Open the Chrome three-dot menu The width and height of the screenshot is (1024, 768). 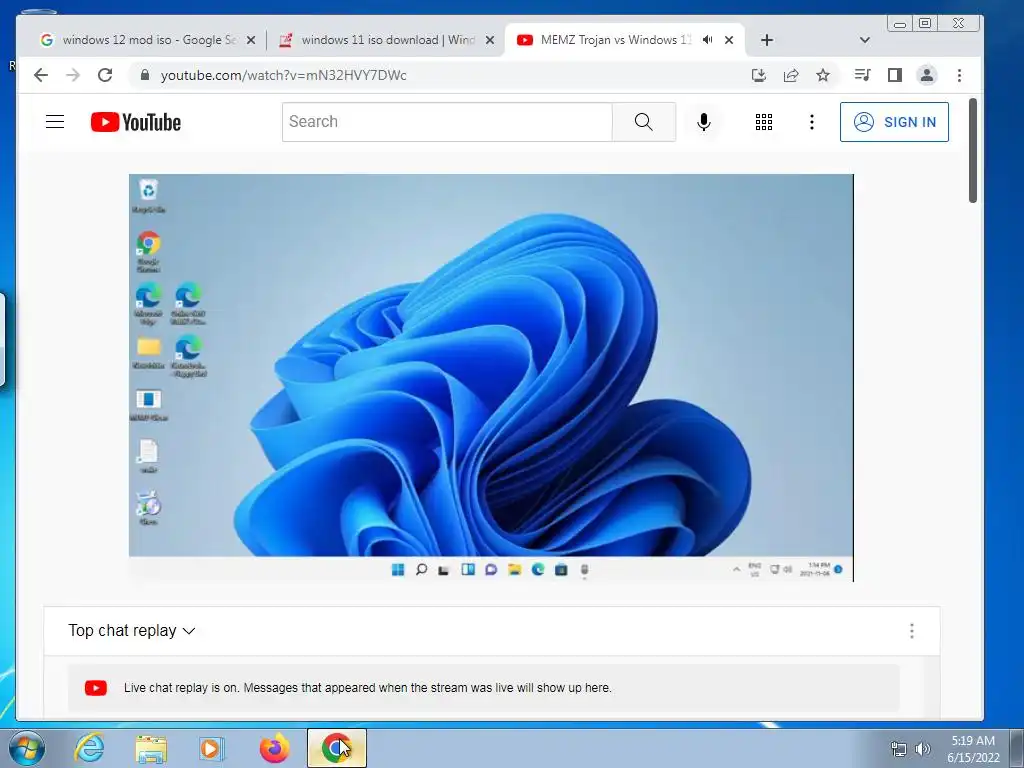(x=959, y=75)
